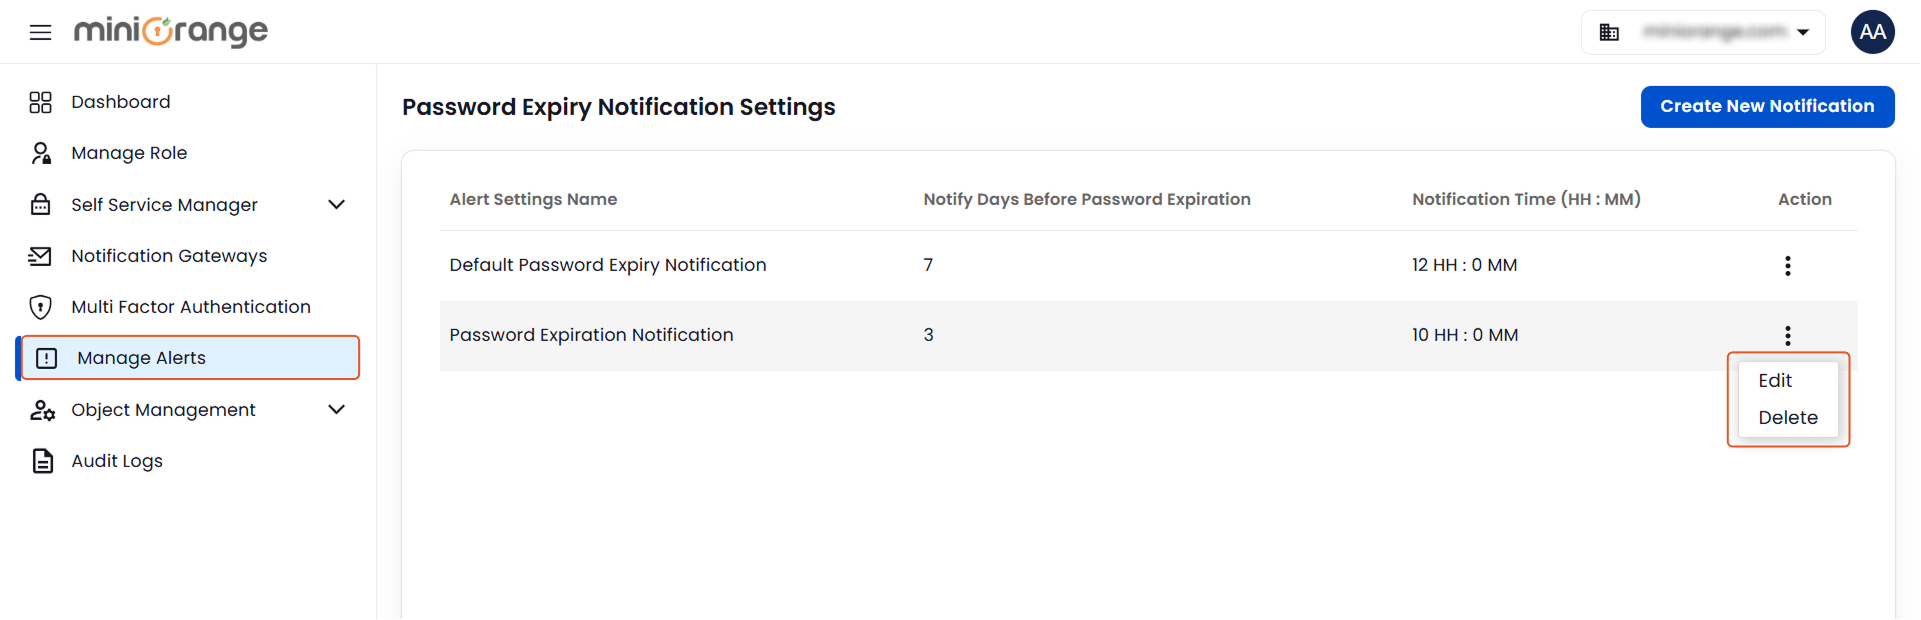Open the Dashboard icon in the sidebar

click(40, 101)
